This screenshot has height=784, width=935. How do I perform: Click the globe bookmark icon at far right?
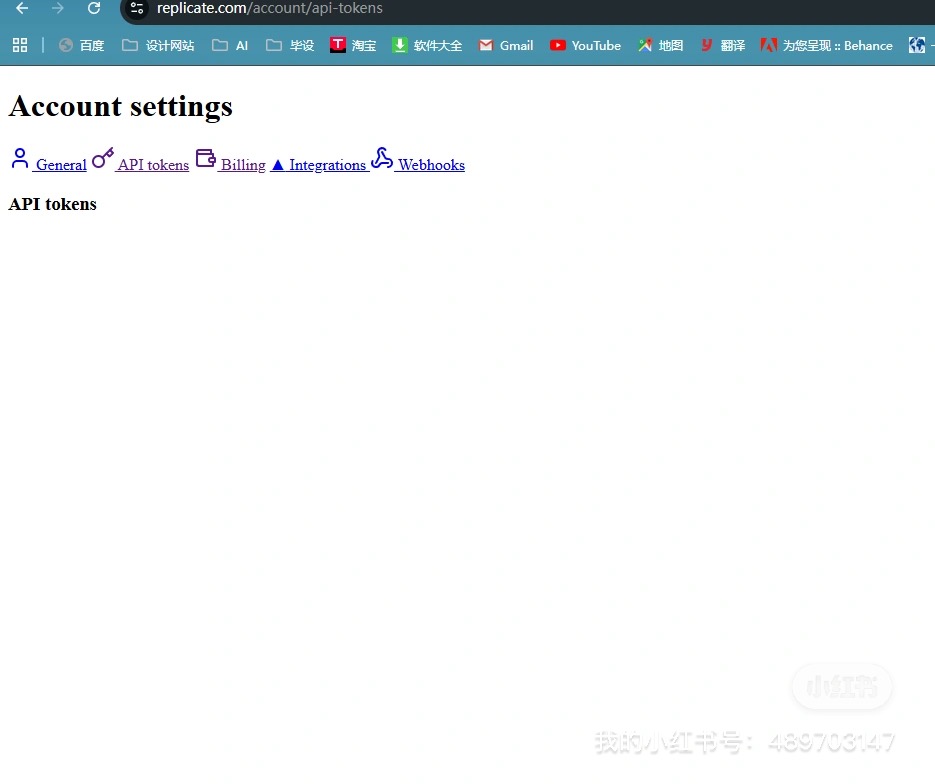point(917,45)
